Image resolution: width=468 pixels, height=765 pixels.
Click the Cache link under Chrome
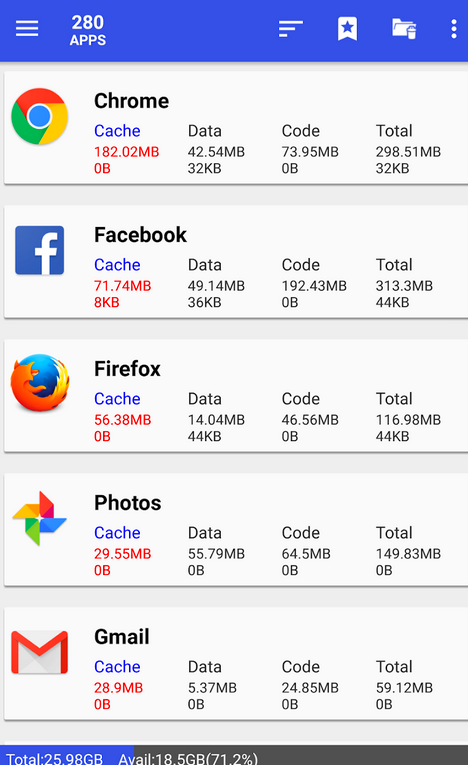point(117,131)
